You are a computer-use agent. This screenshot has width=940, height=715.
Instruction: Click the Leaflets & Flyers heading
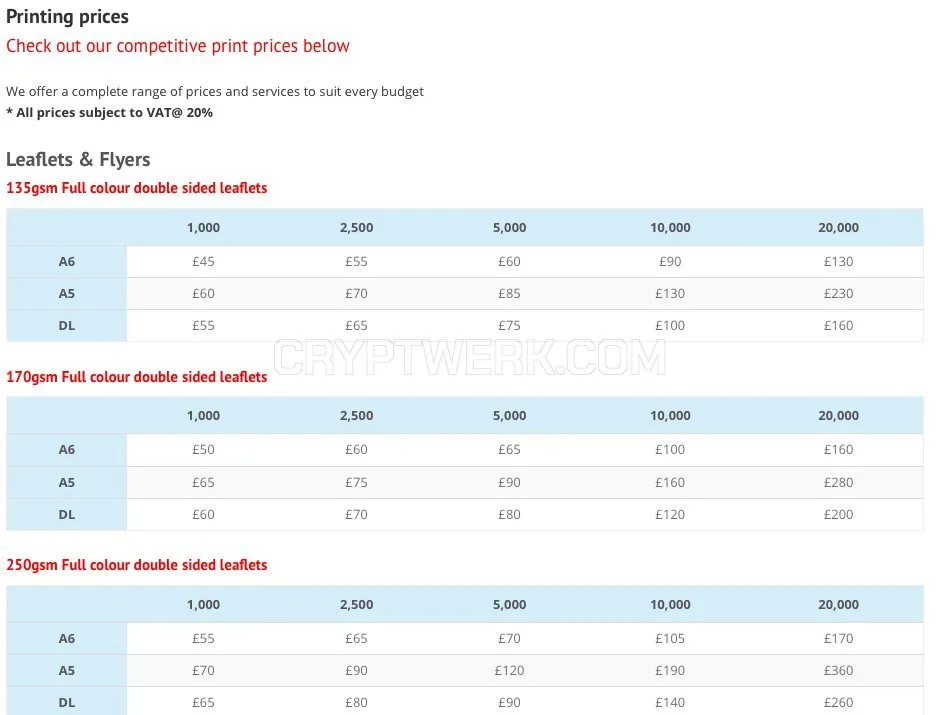(78, 159)
